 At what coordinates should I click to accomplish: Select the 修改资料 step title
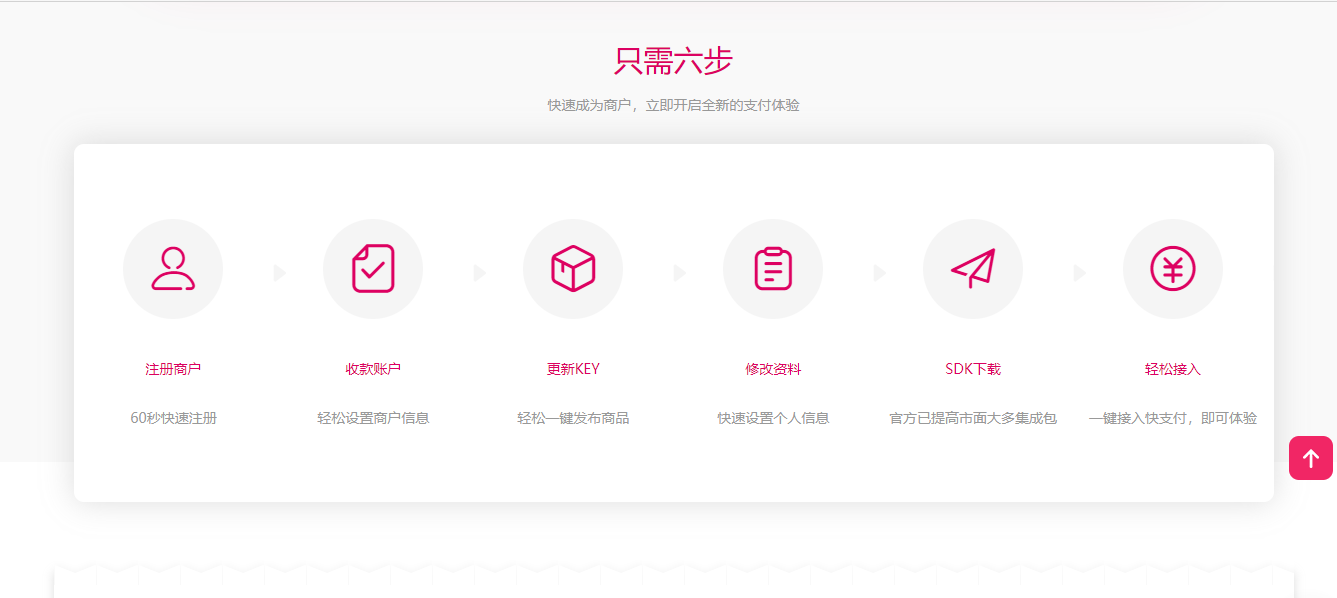click(773, 369)
